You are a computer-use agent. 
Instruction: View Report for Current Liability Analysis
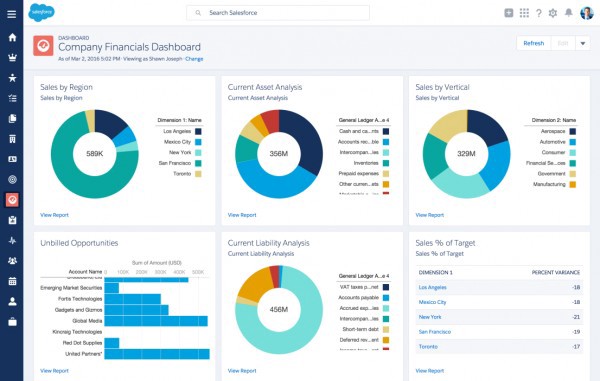(x=242, y=371)
